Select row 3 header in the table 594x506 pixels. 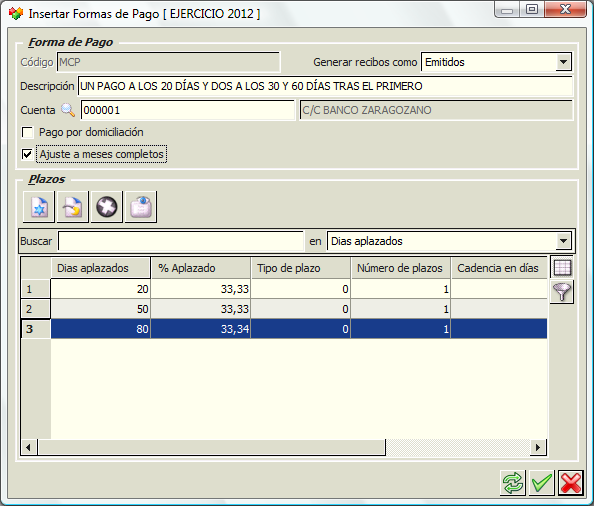36,329
